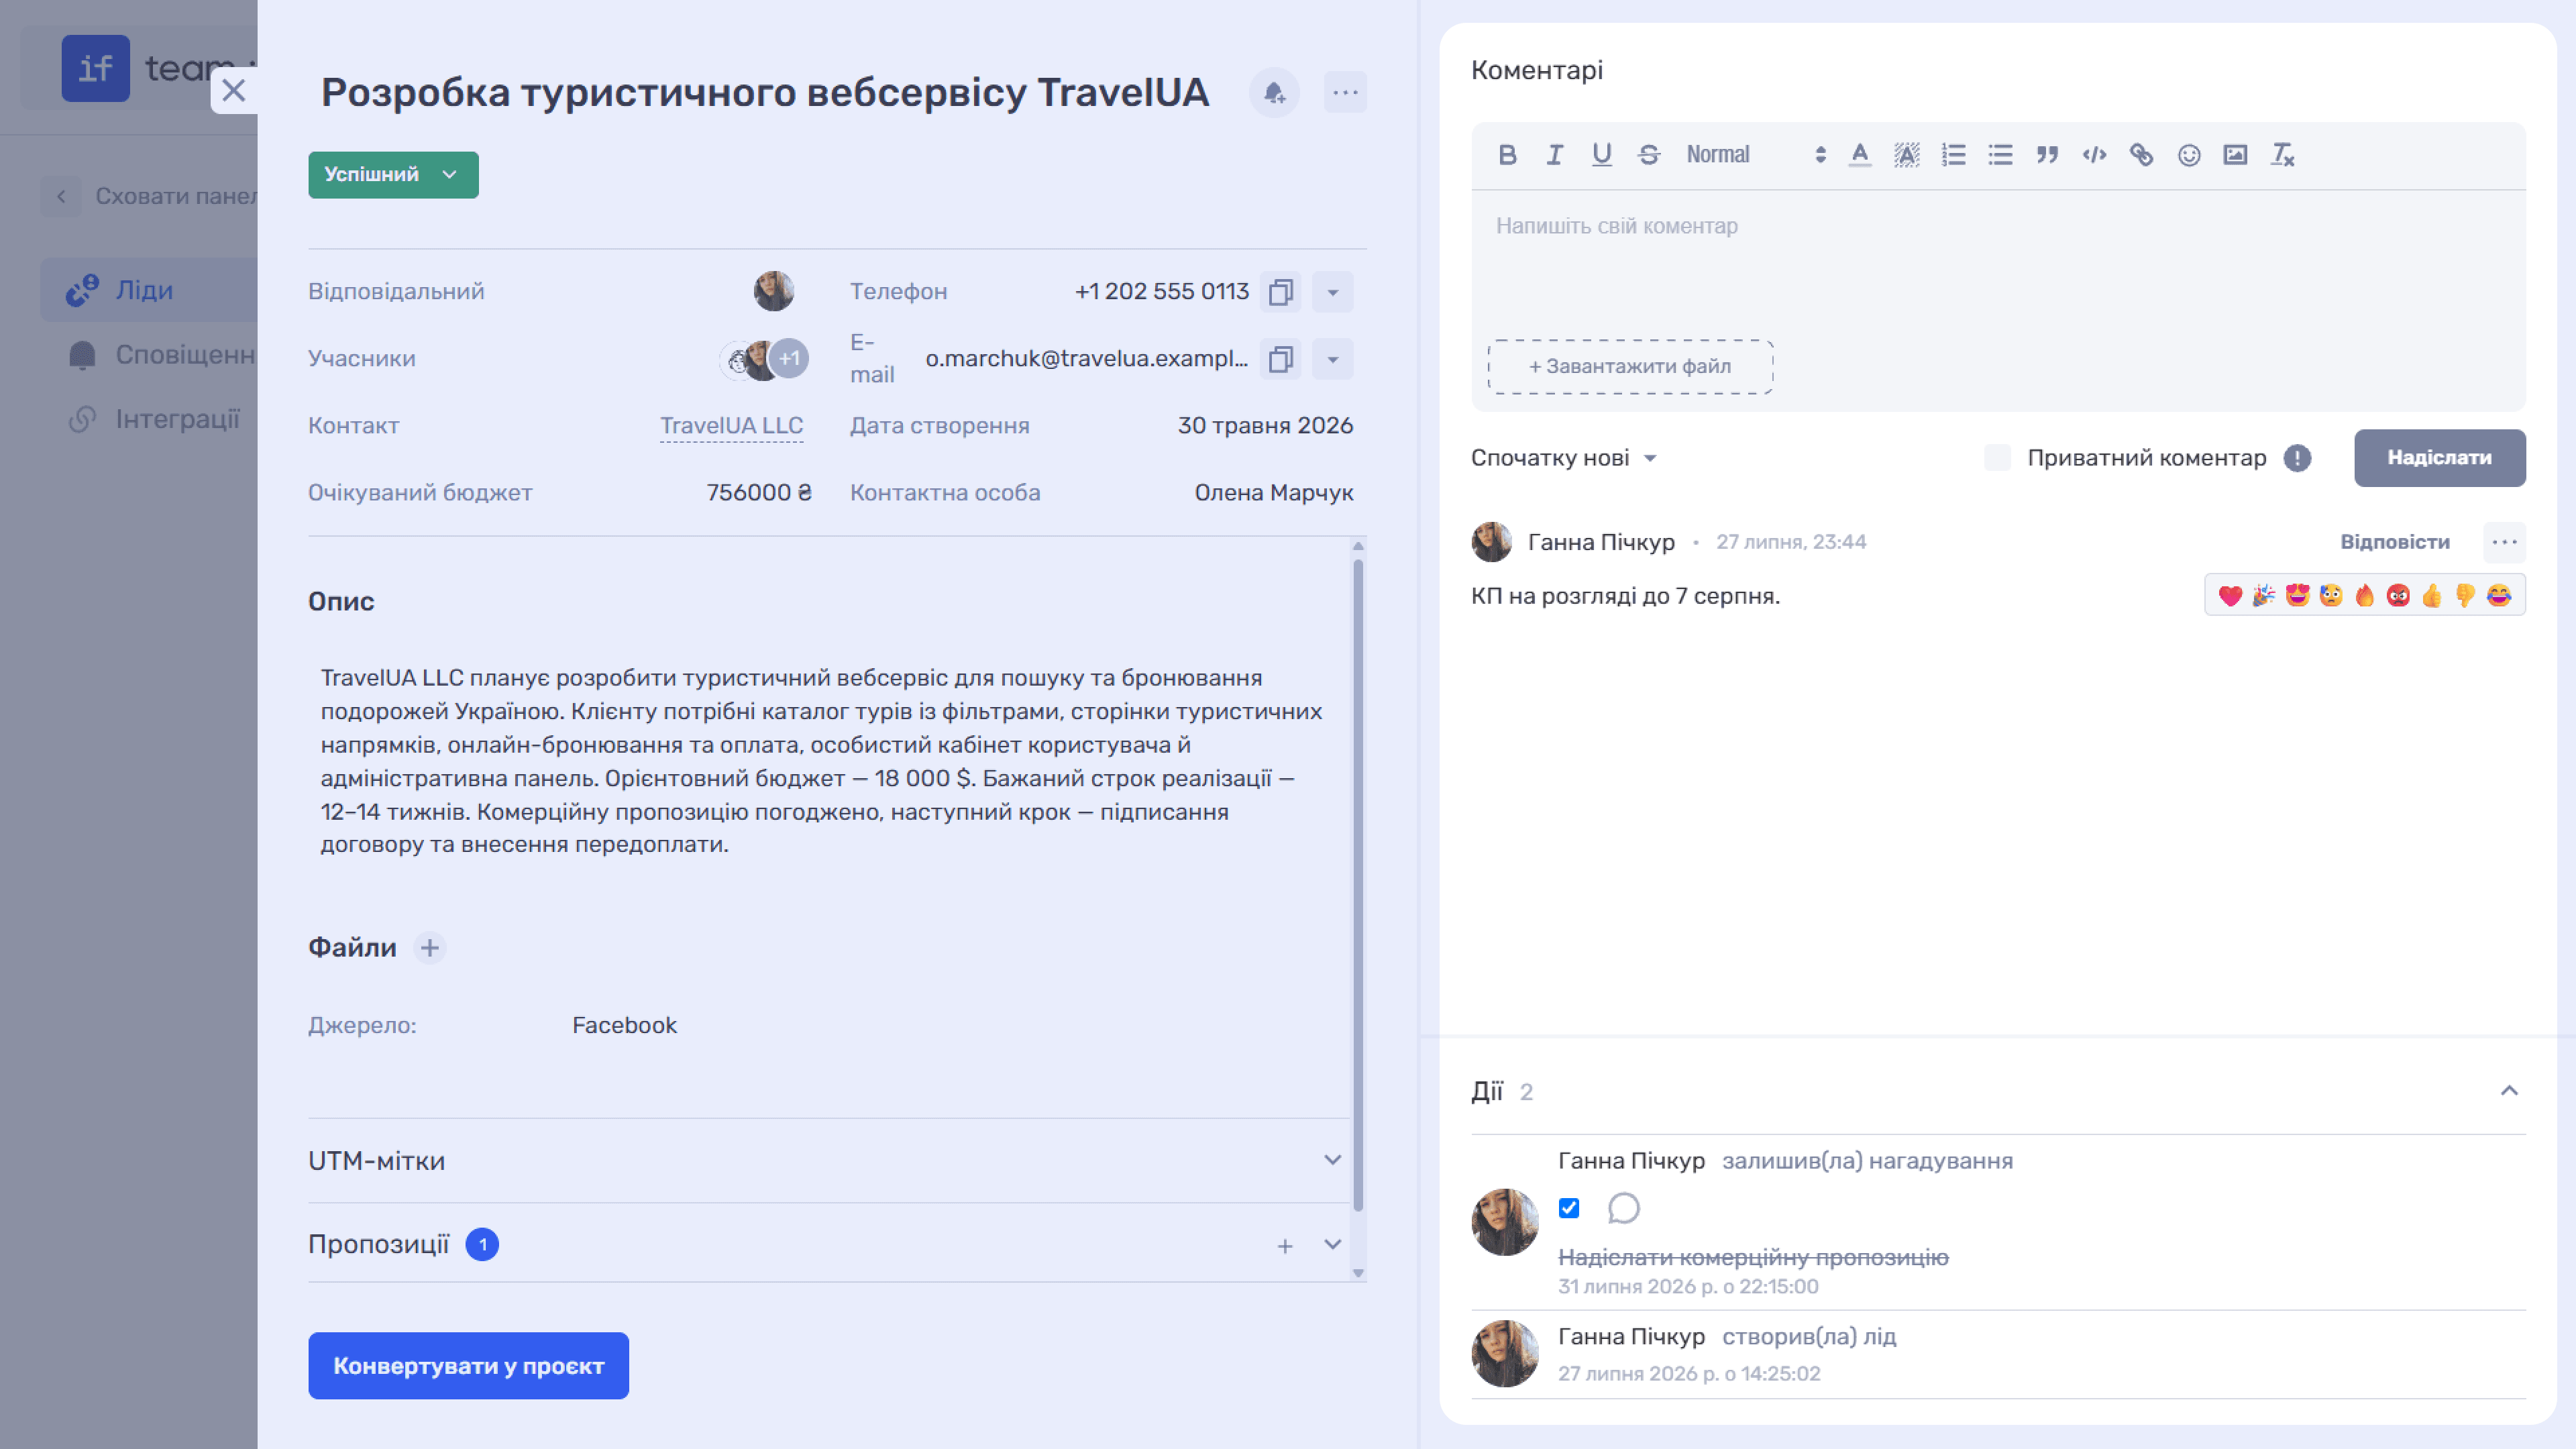The height and width of the screenshot is (1449, 2576).
Task: React with the party popper emoji
Action: click(2263, 596)
